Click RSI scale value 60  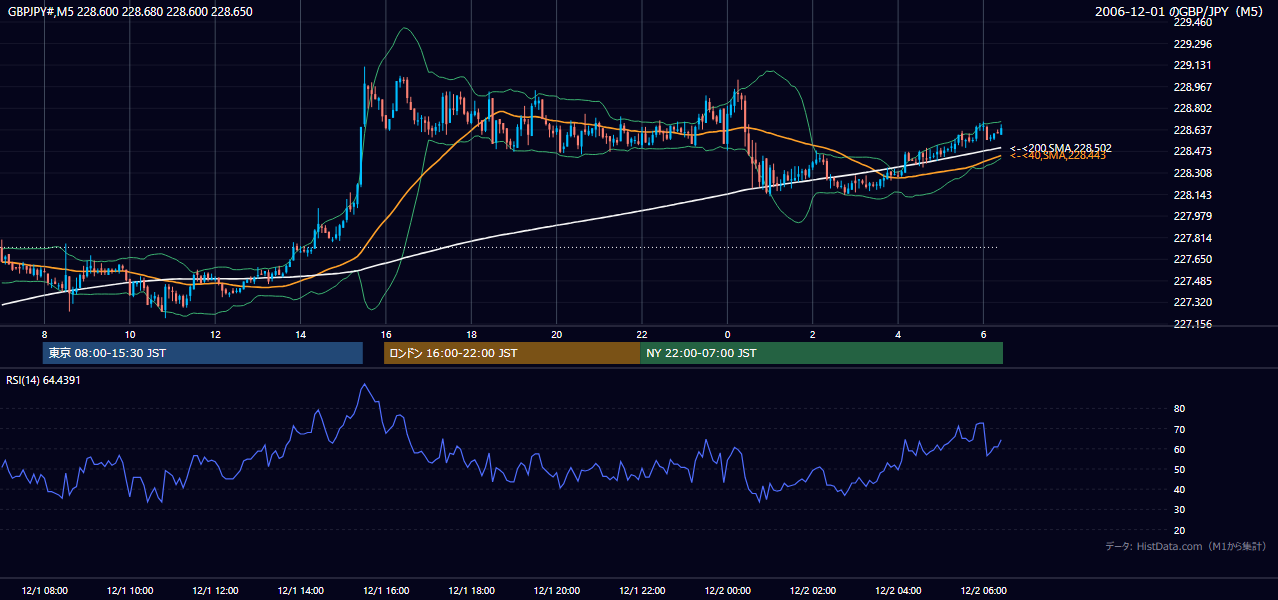(1179, 450)
